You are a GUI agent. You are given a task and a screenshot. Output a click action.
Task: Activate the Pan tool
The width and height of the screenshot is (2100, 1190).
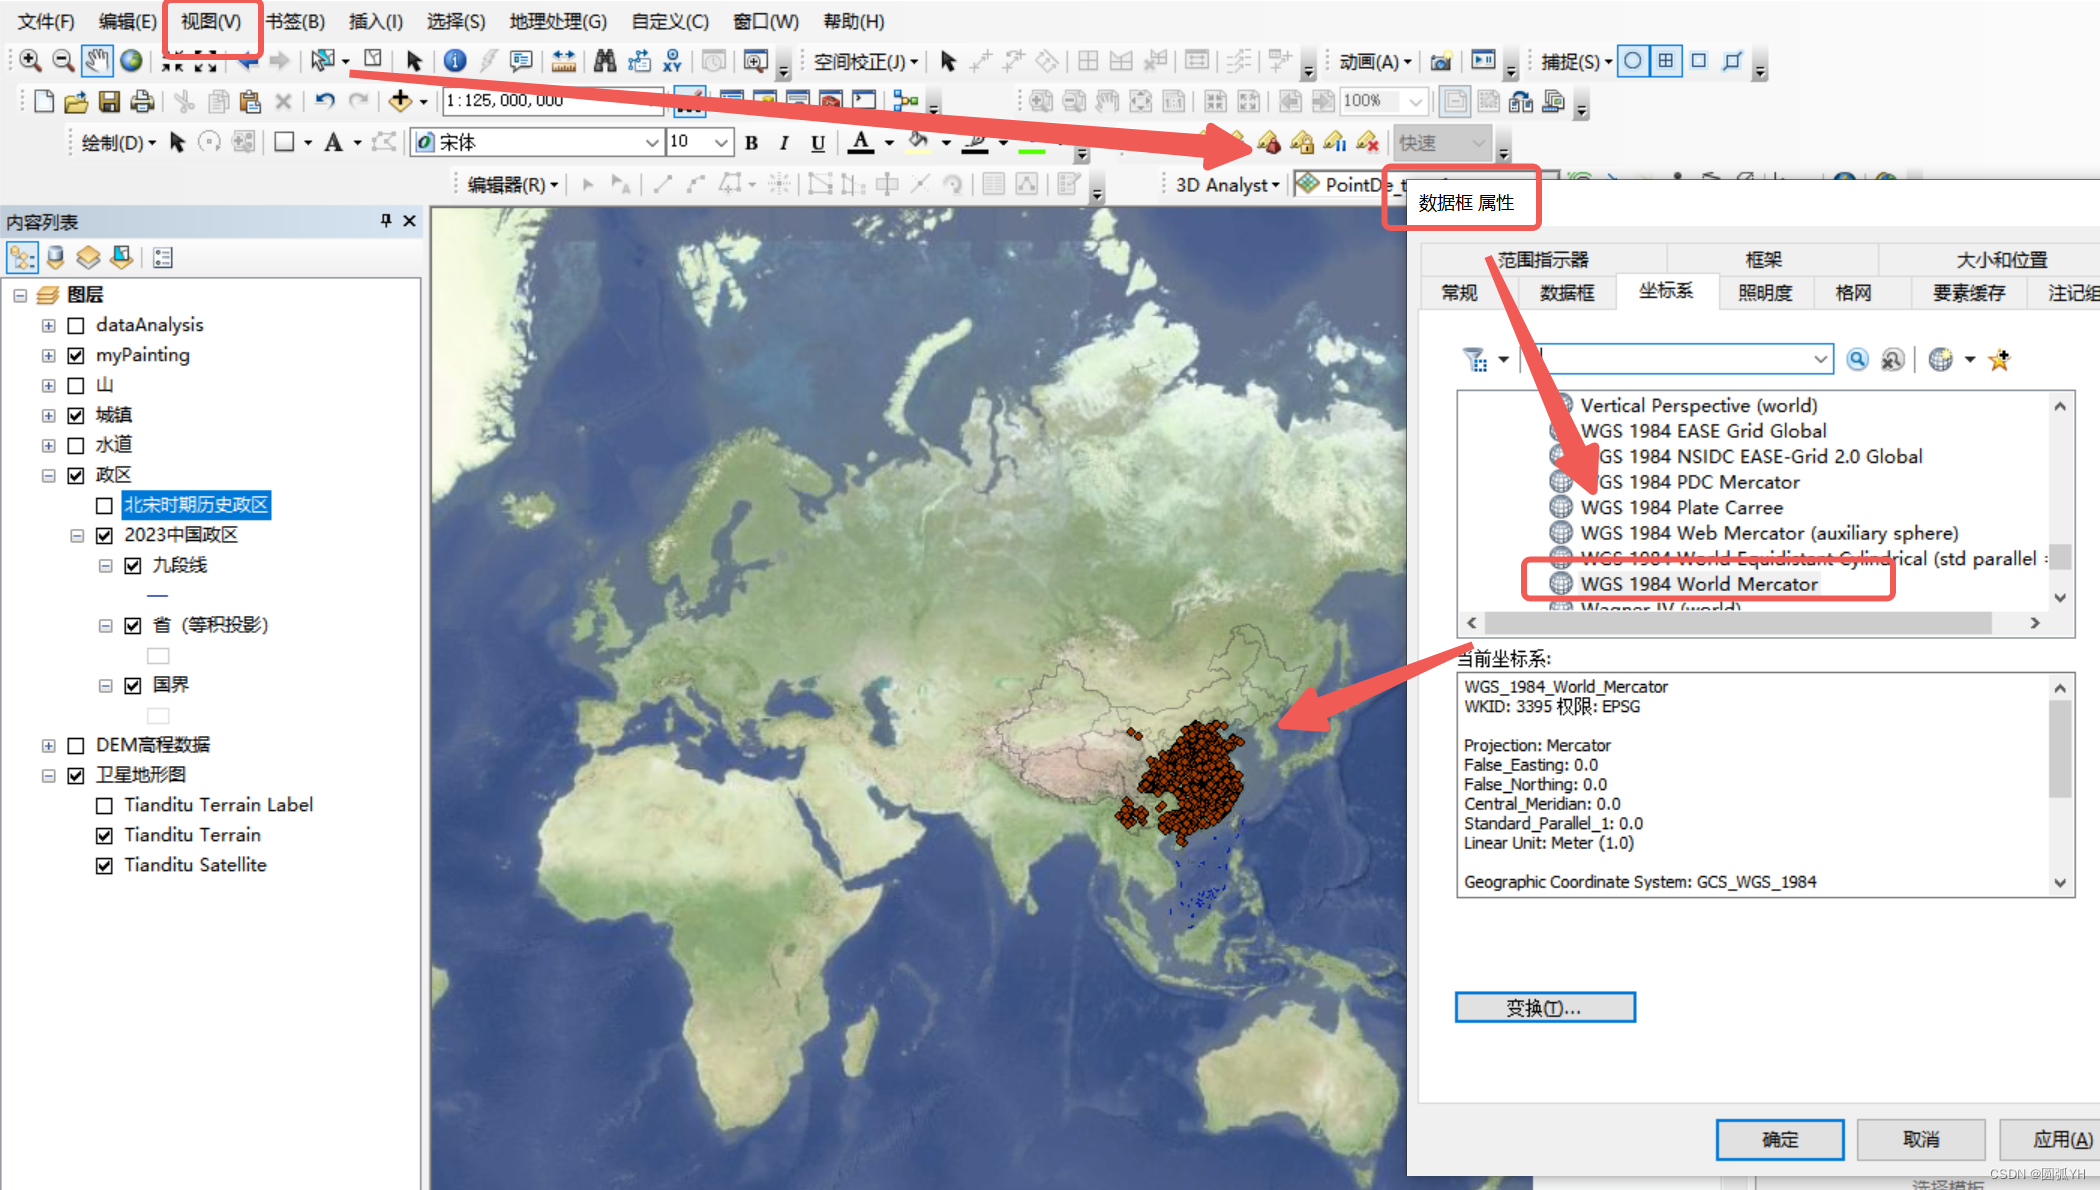[x=97, y=61]
